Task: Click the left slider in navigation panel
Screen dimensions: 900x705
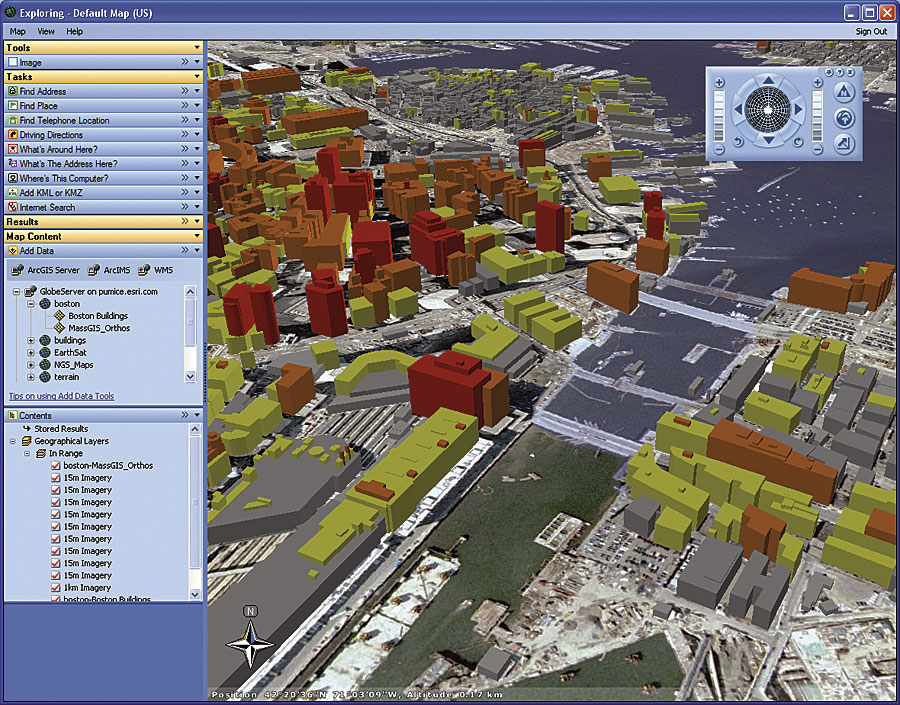Action: point(719,116)
